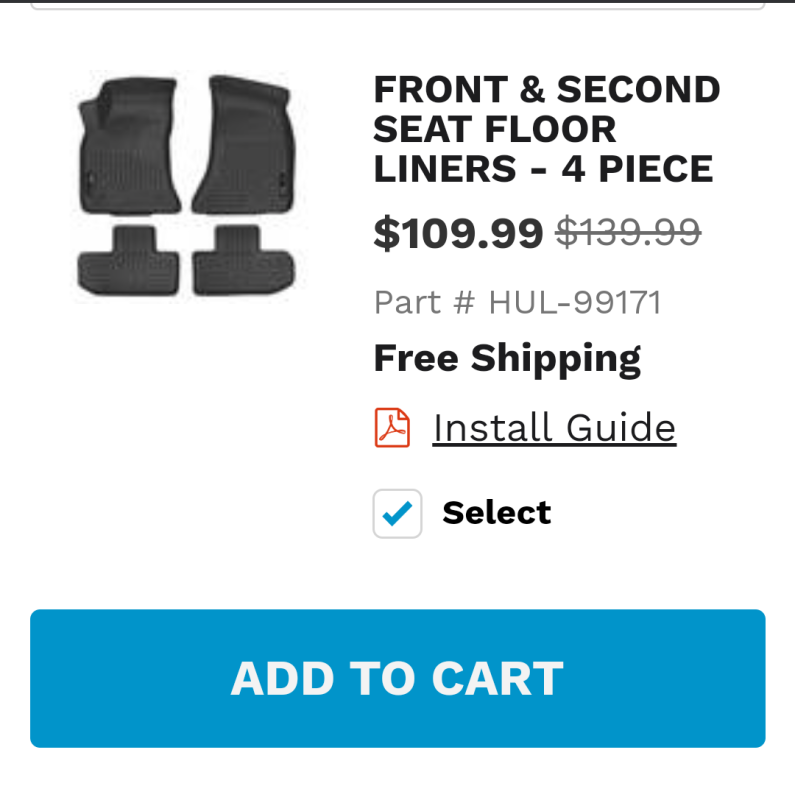Click the top-right front liner in the image
Viewport: 795px width, 800px height.
(244, 140)
